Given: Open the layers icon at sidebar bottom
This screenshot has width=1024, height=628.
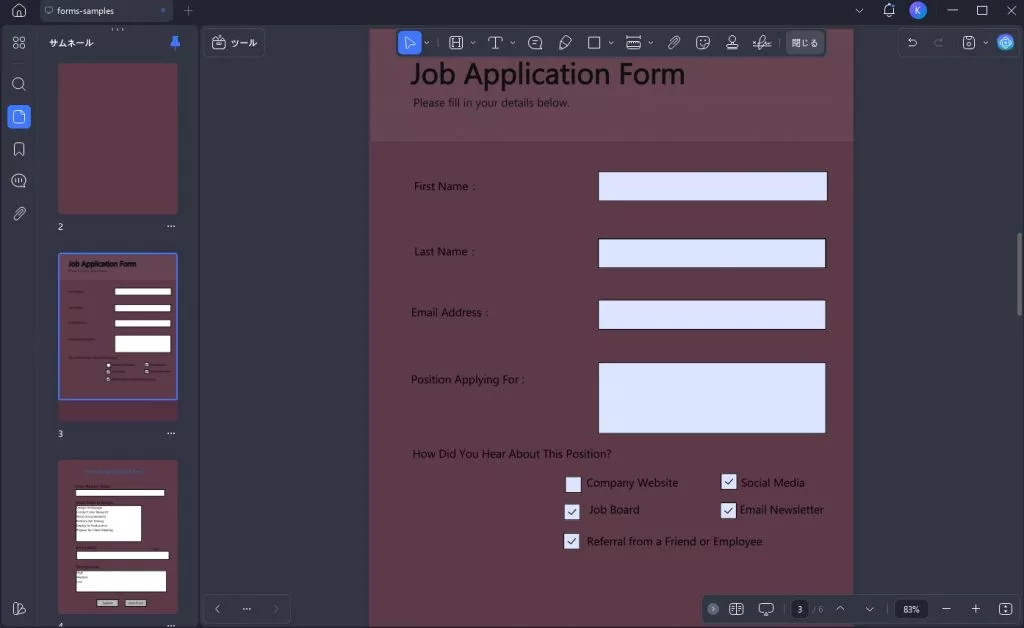Looking at the screenshot, I should click(x=19, y=608).
